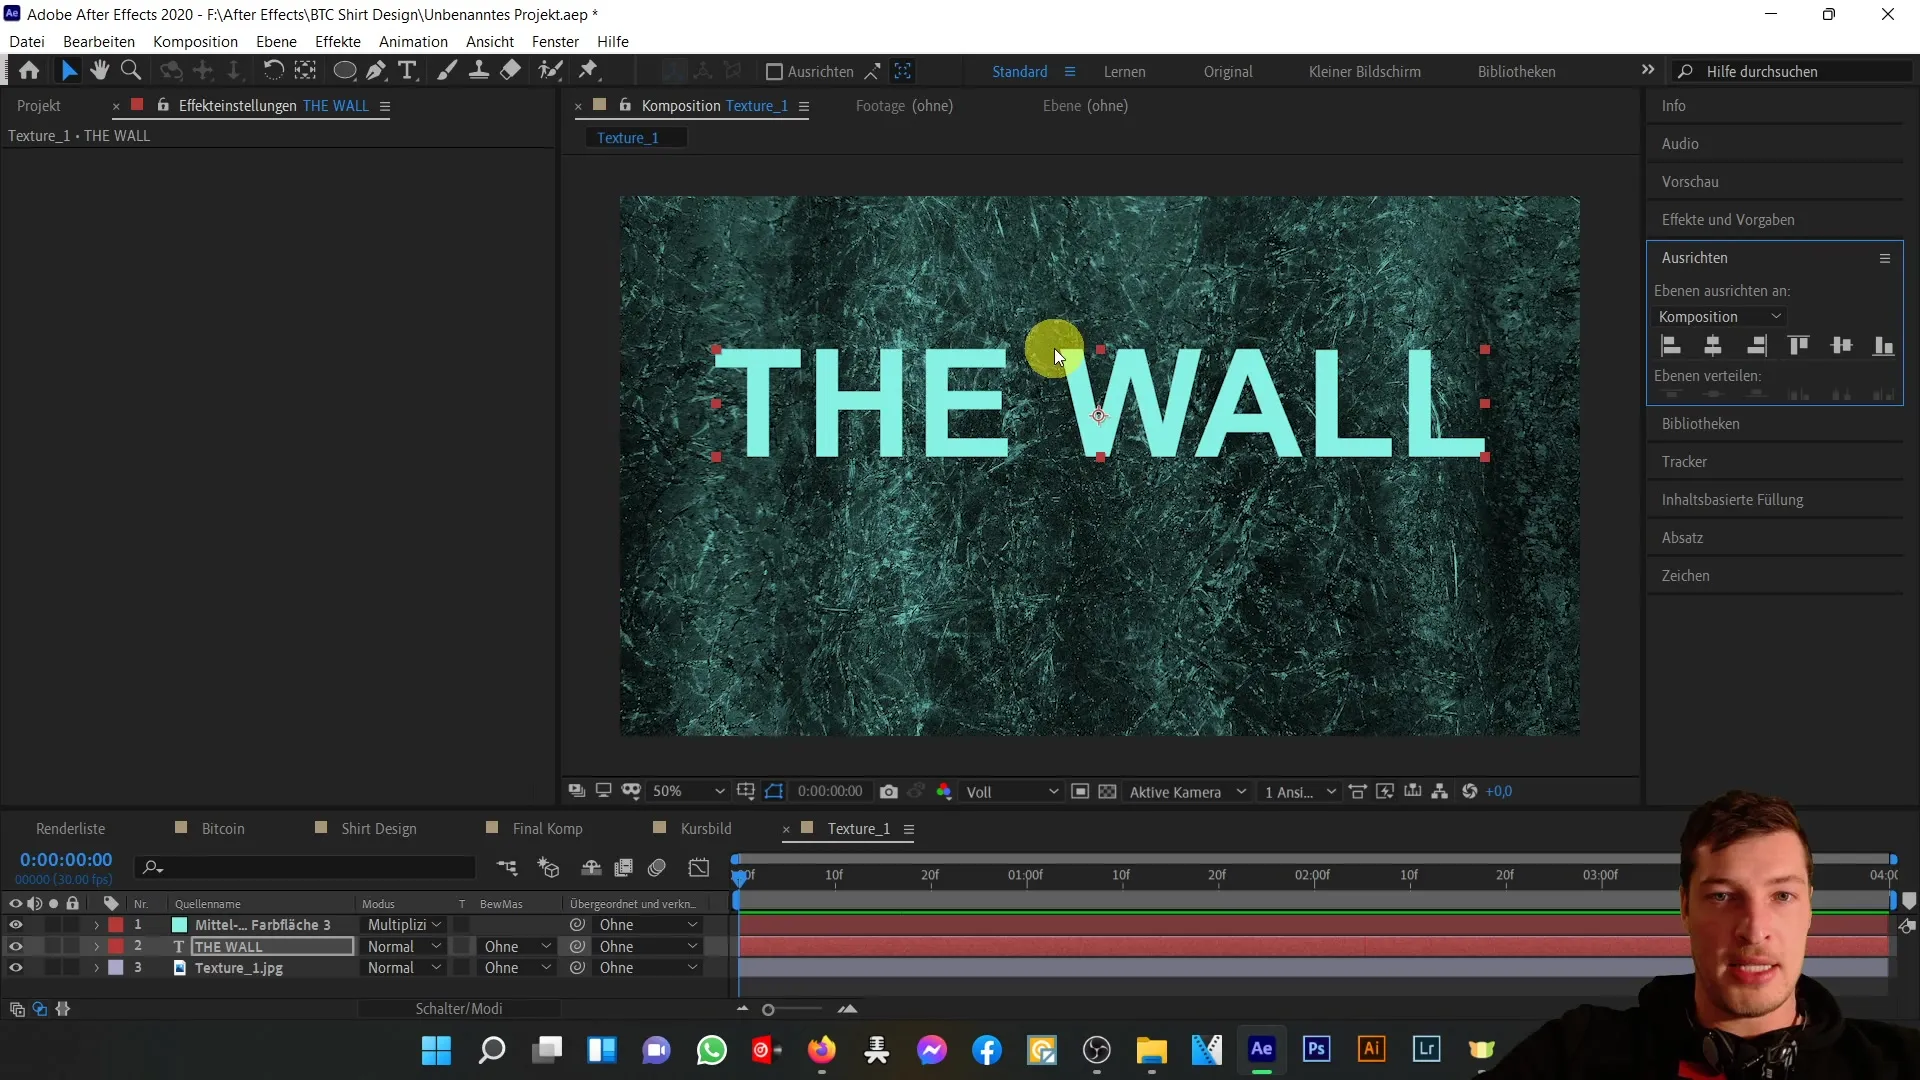This screenshot has width=1920, height=1080.
Task: Expand the Texture_1.jpg layer properties
Action: click(x=96, y=968)
